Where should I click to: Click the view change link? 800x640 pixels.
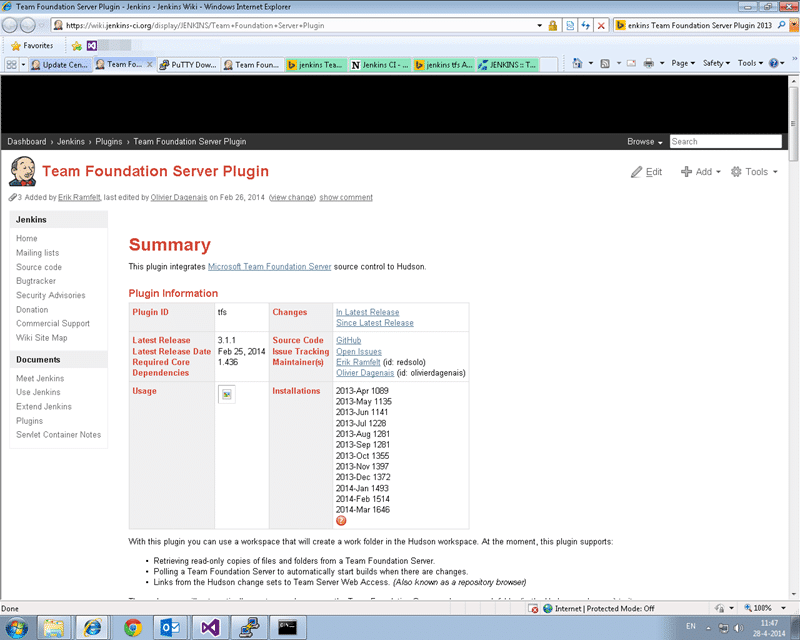click(292, 198)
